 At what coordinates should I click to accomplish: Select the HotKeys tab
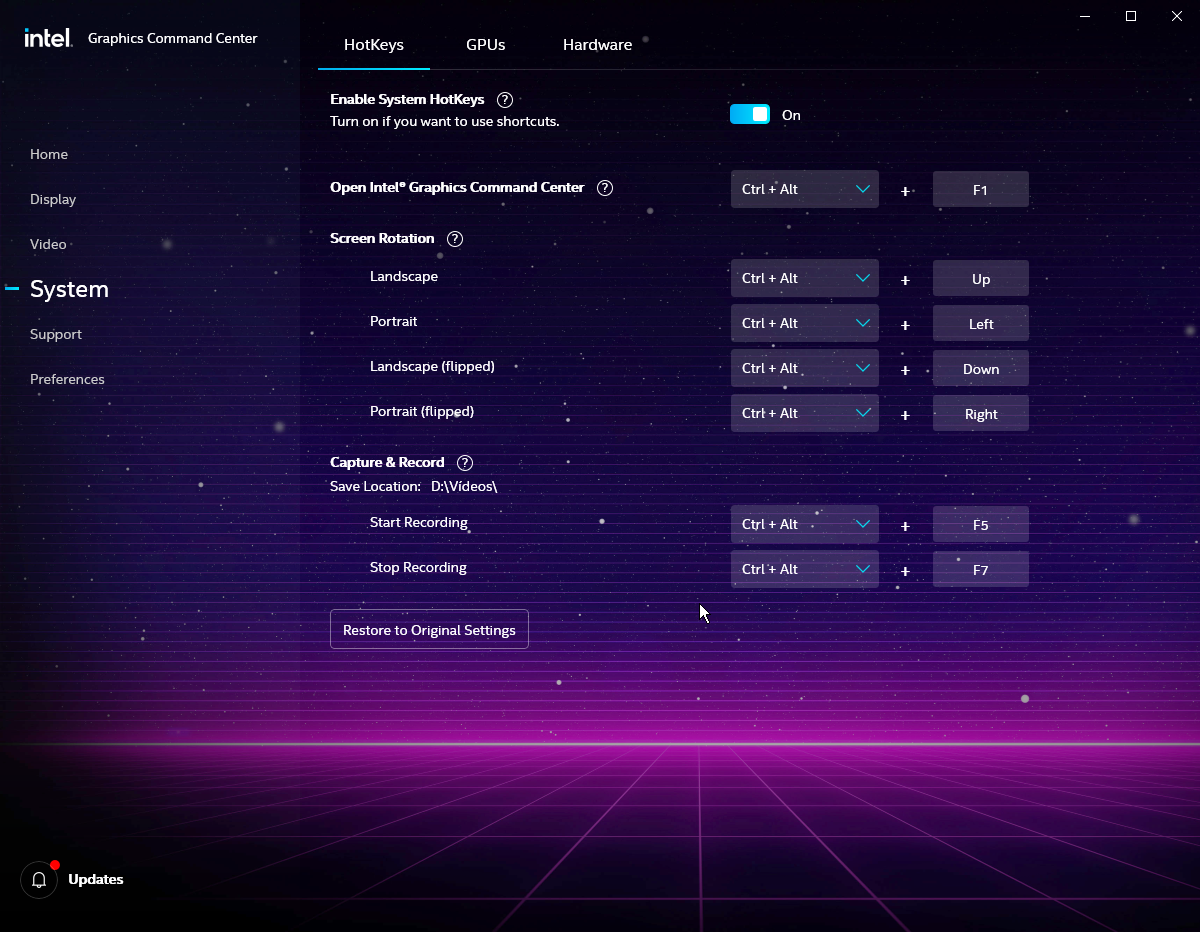pyautogui.click(x=374, y=45)
